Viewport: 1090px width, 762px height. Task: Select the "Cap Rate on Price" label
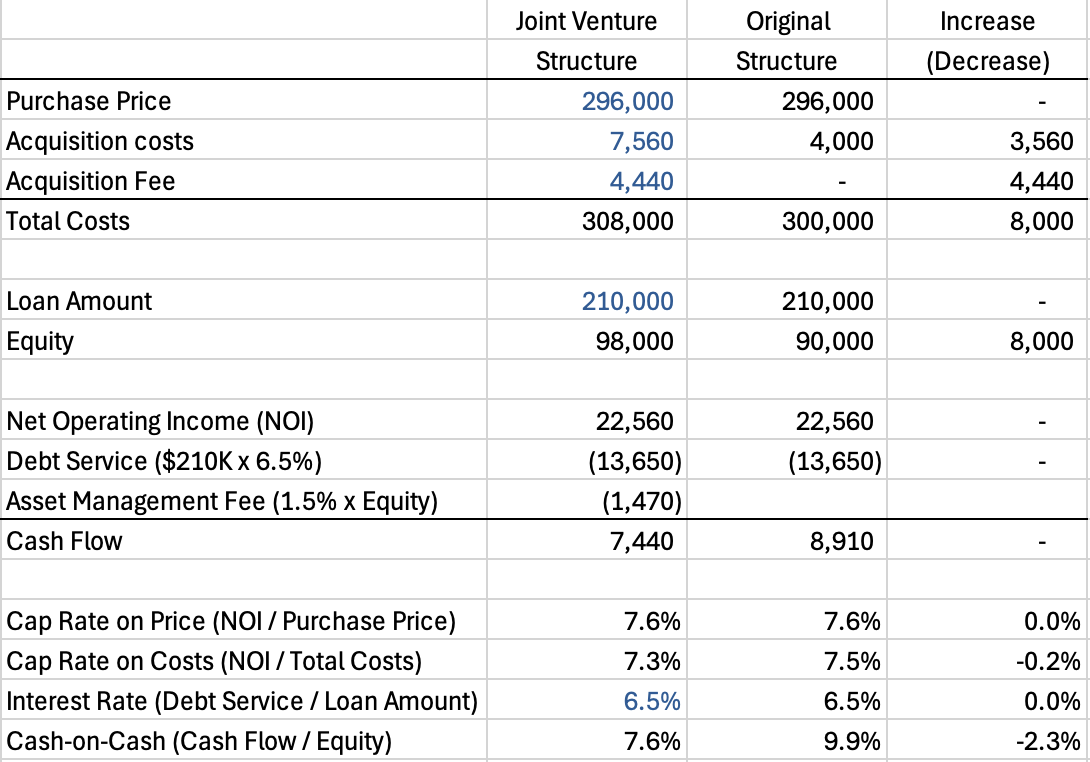[x=231, y=621]
